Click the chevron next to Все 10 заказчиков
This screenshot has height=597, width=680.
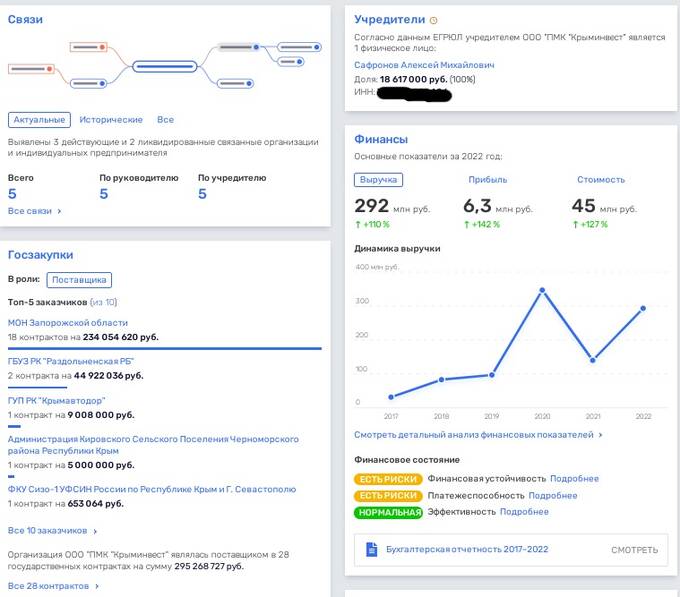point(95,531)
